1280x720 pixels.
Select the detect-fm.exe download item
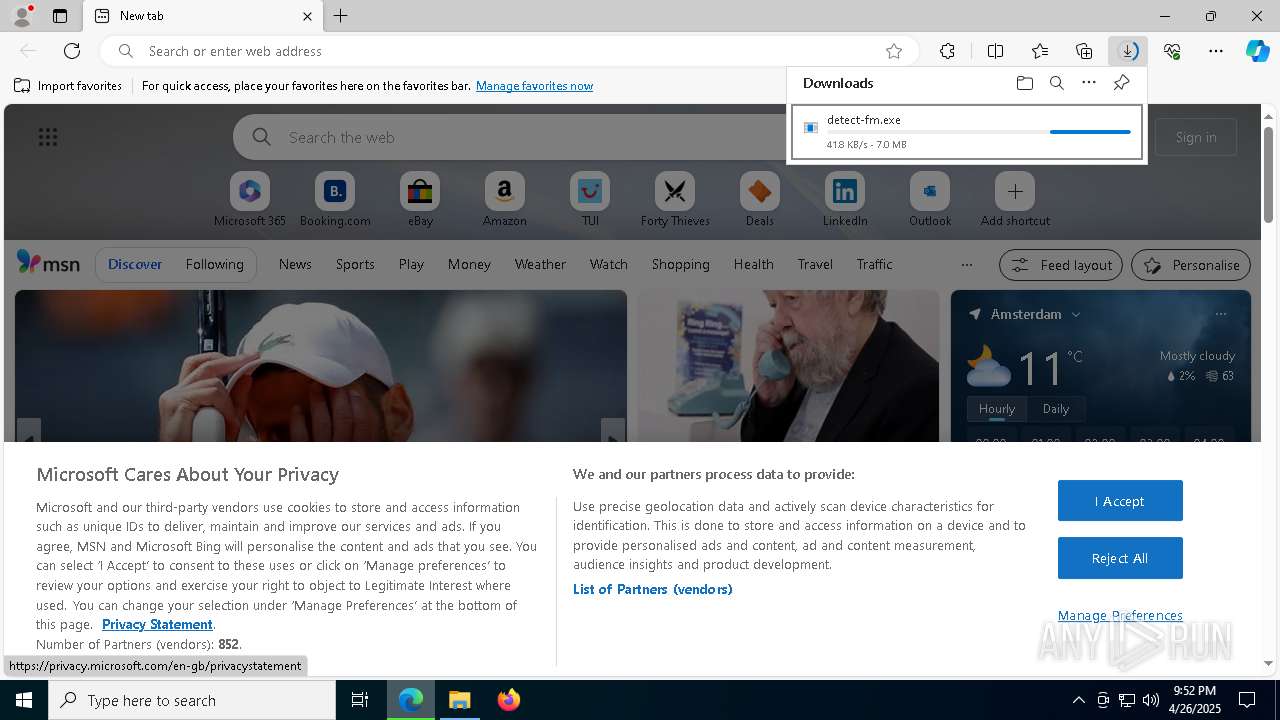967,132
